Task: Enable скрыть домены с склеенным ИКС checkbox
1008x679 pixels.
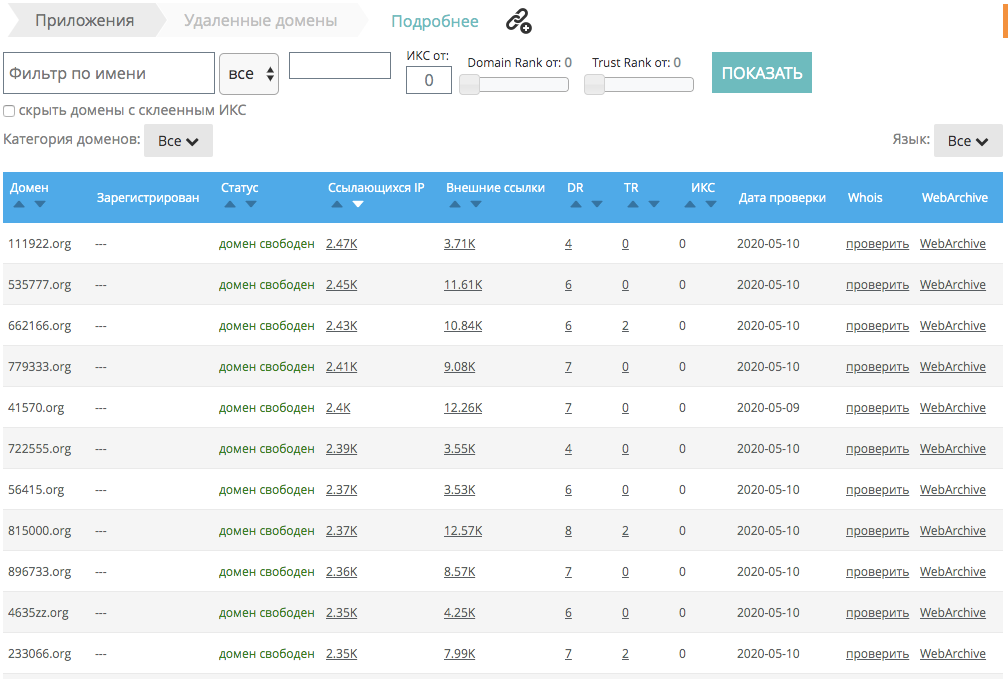Action: click(9, 111)
